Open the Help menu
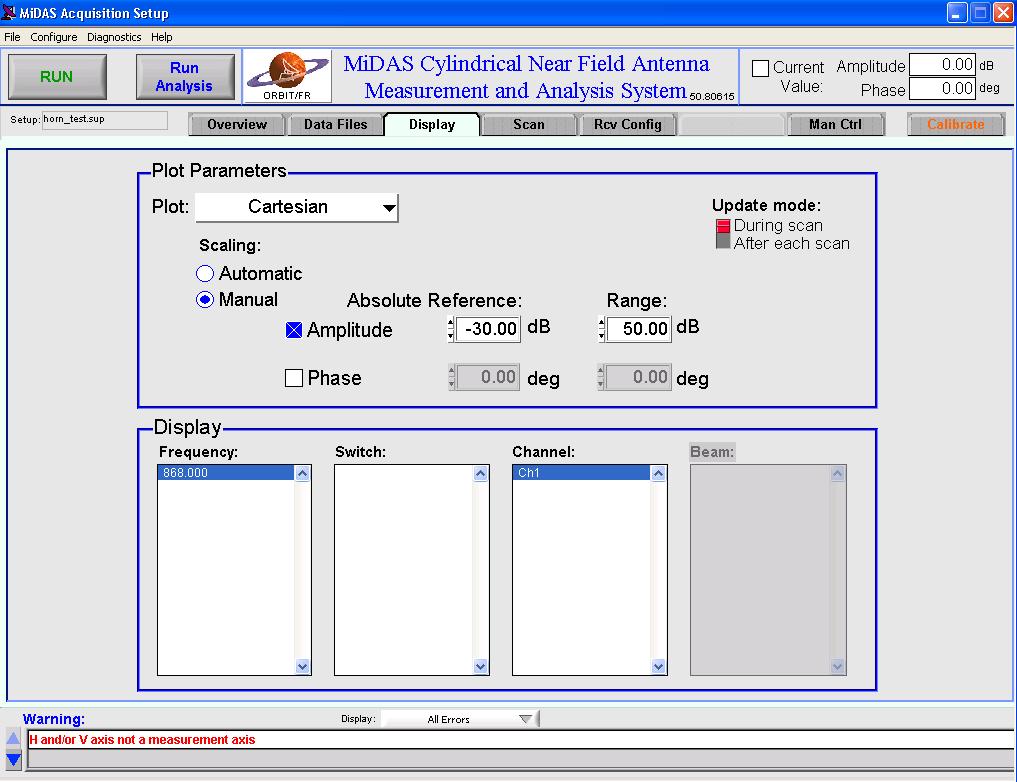This screenshot has height=782, width=1017. [162, 37]
